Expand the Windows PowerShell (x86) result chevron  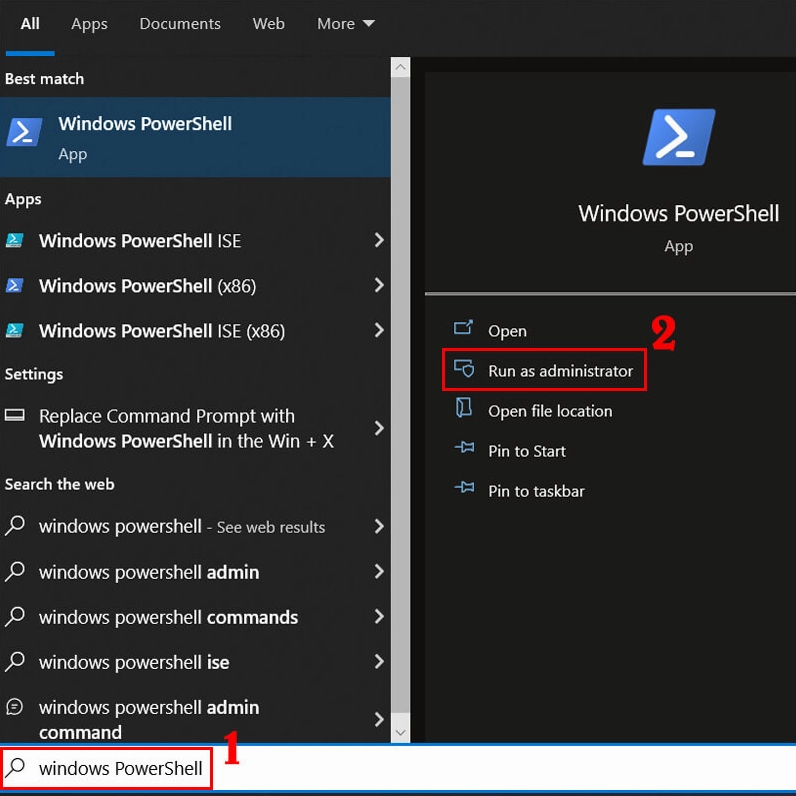379,285
